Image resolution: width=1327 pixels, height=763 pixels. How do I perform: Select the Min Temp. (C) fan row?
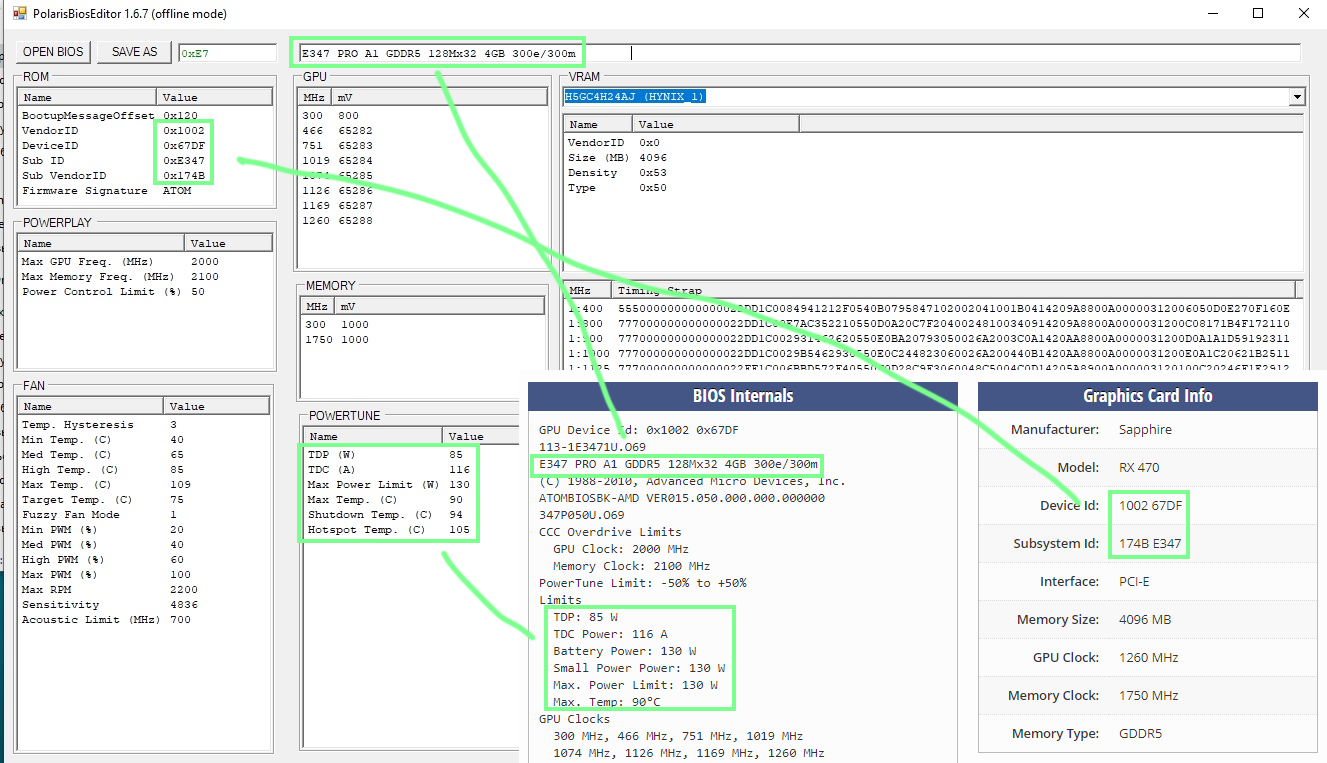point(144,440)
